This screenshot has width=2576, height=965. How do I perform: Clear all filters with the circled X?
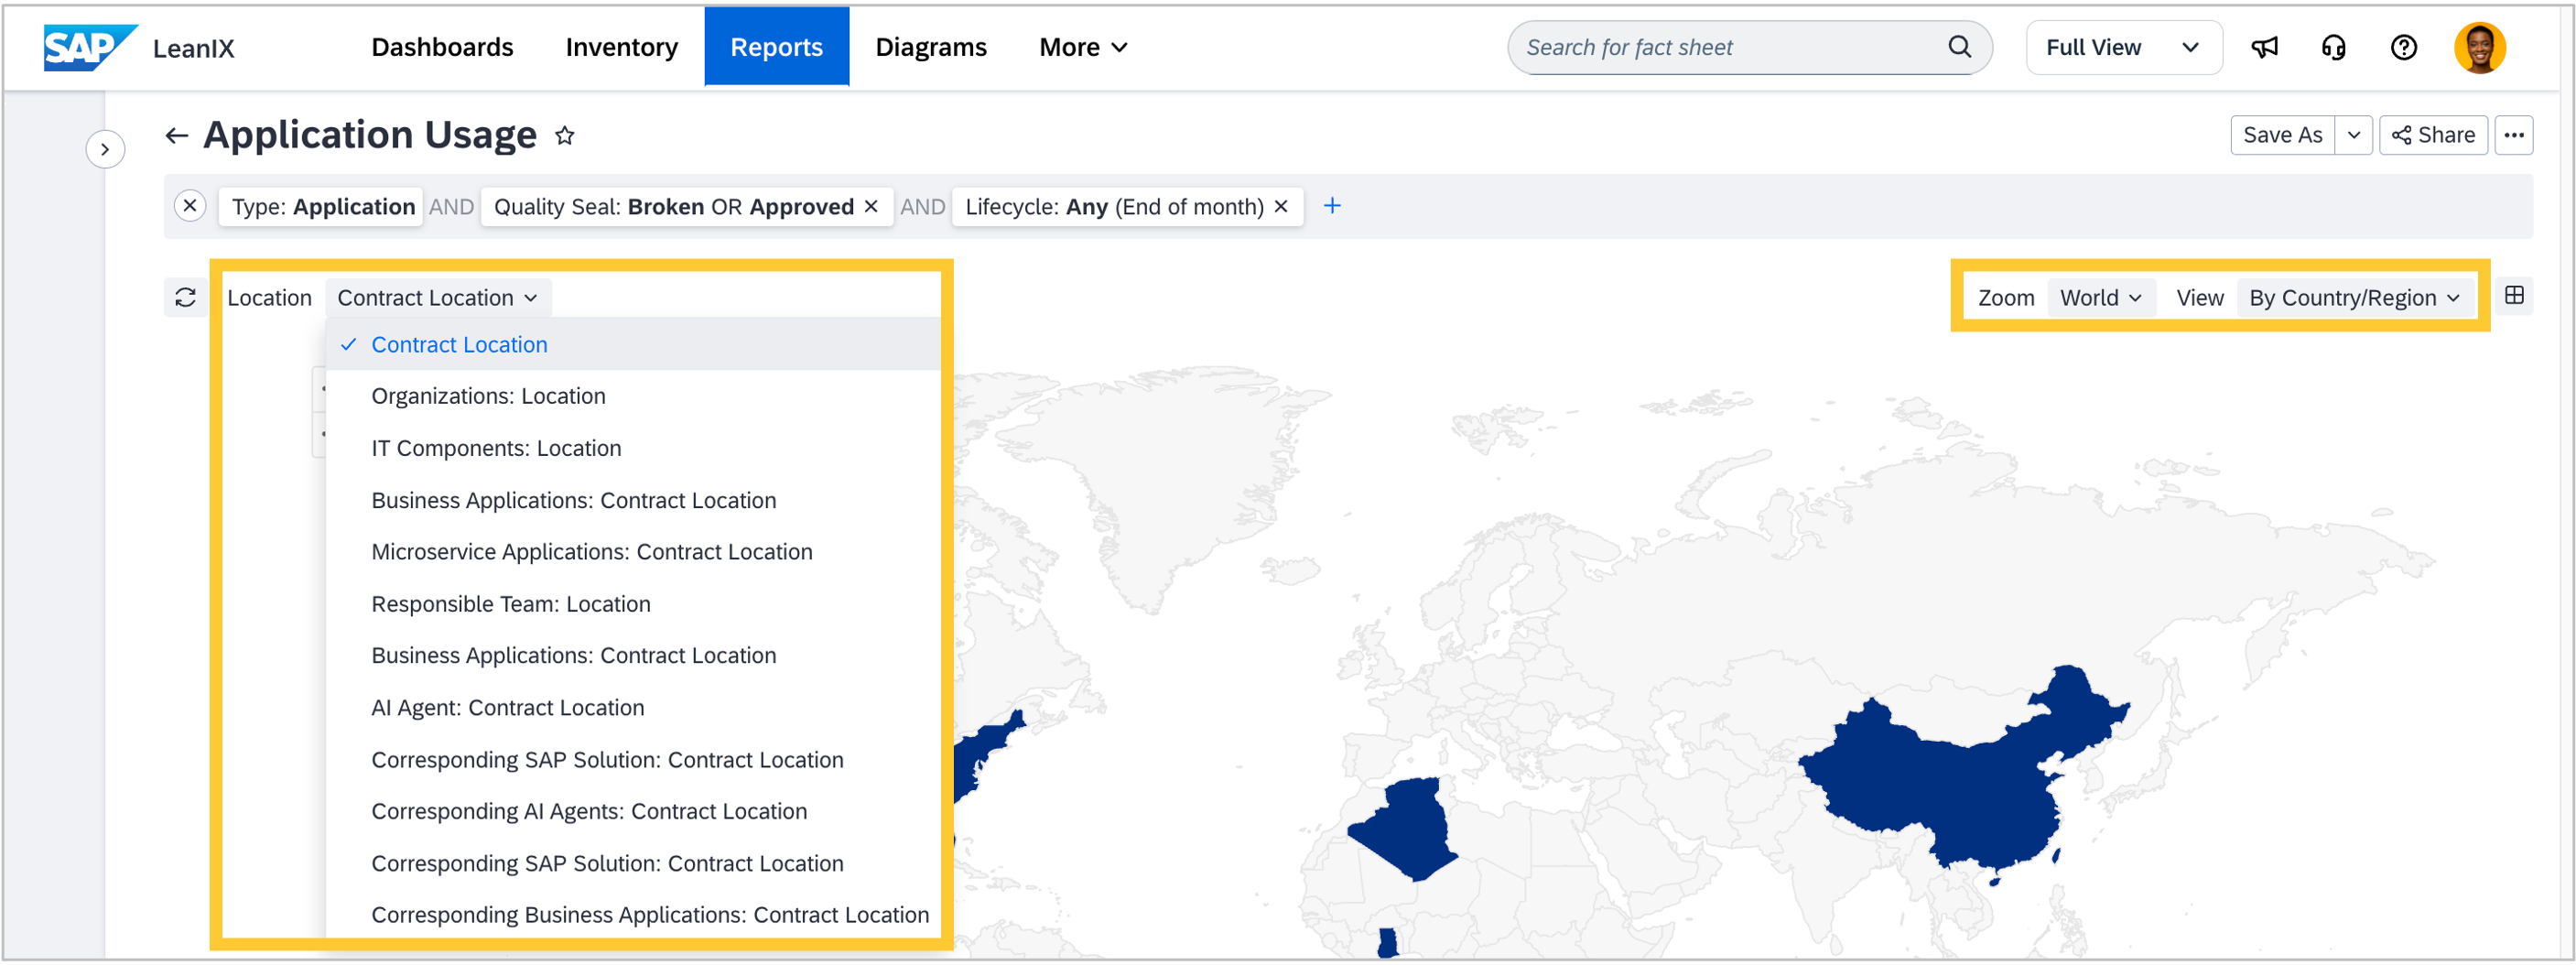pos(190,206)
